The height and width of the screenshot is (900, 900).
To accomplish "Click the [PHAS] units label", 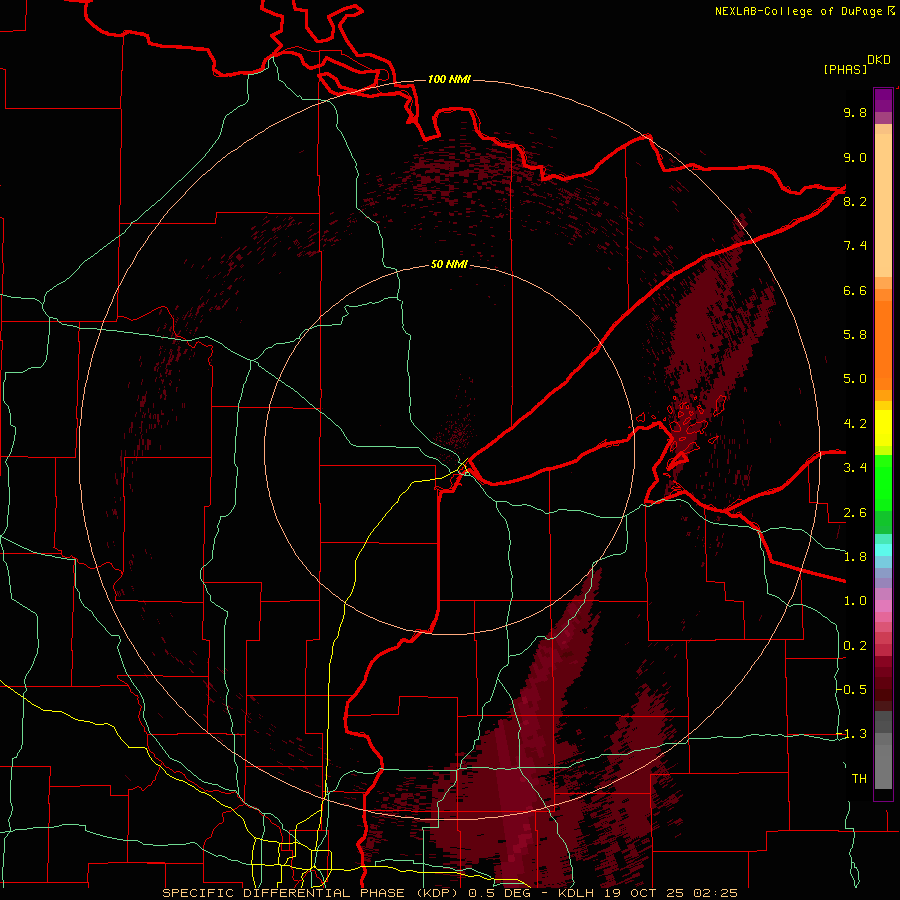I will pos(845,69).
